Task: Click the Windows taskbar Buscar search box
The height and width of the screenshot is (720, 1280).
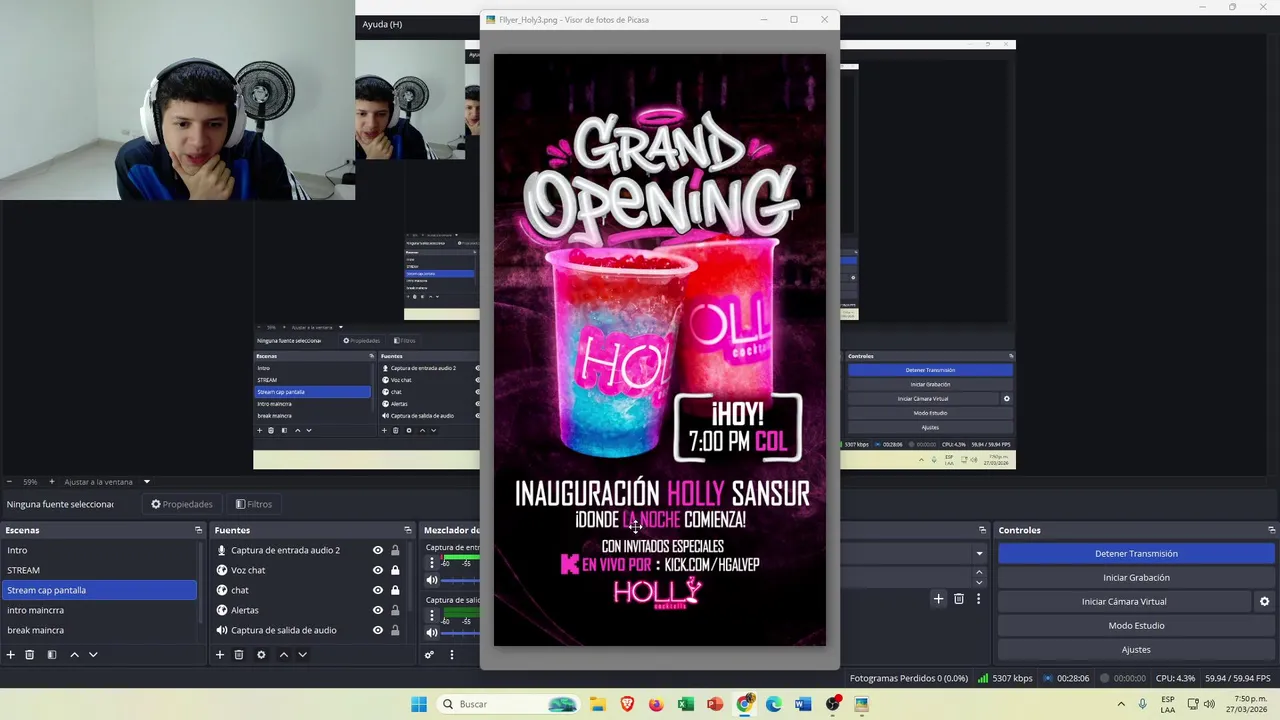Action: (x=508, y=704)
